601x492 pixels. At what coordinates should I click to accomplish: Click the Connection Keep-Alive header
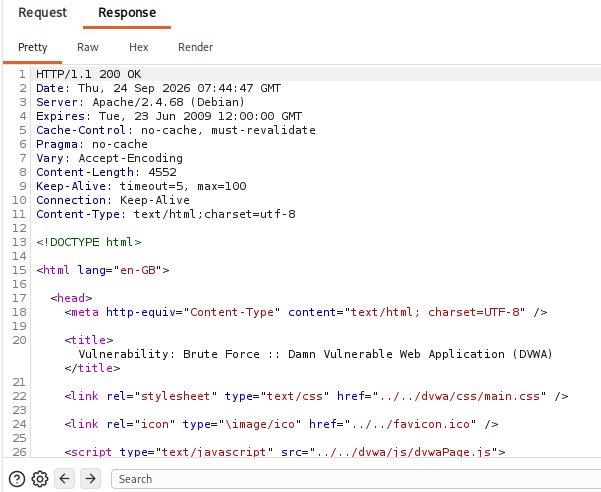[x=113, y=200]
